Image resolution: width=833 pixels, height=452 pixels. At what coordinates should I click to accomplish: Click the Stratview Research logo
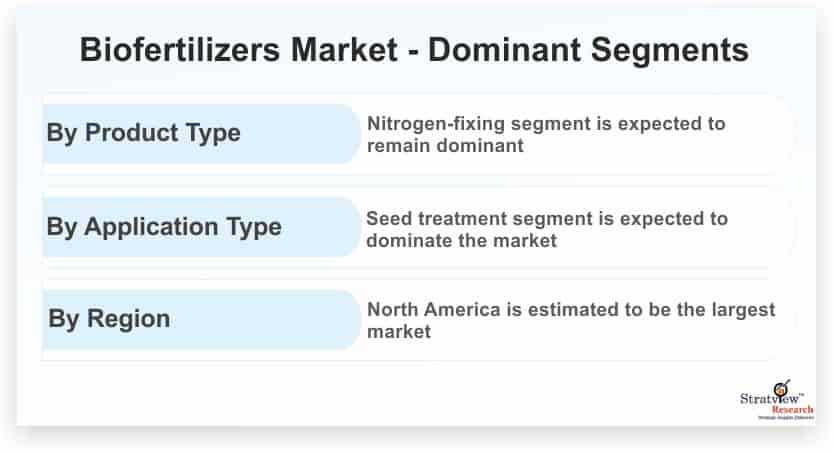point(777,400)
